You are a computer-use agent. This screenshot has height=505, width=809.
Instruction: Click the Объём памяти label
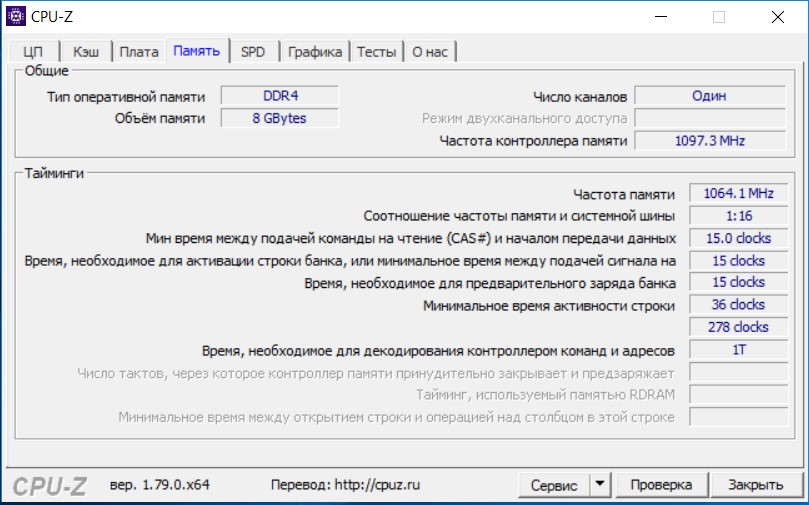(x=160, y=119)
